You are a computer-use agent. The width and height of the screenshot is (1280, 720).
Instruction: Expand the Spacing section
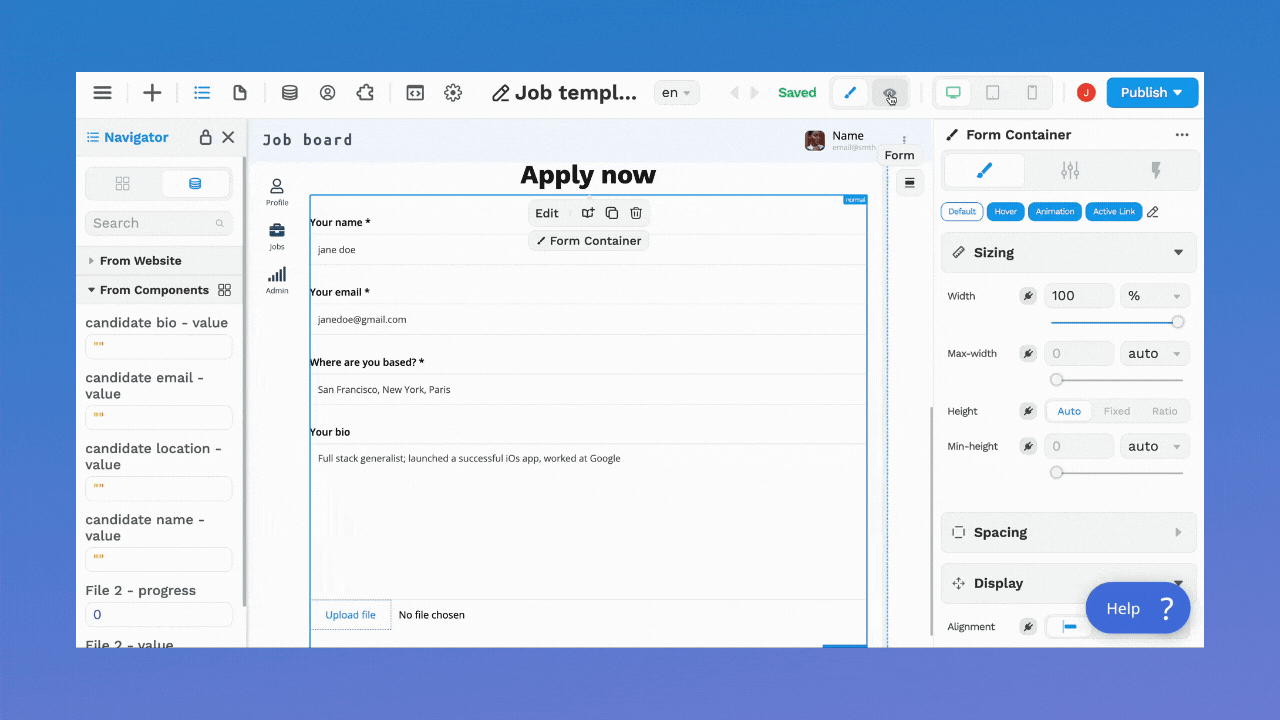1068,532
